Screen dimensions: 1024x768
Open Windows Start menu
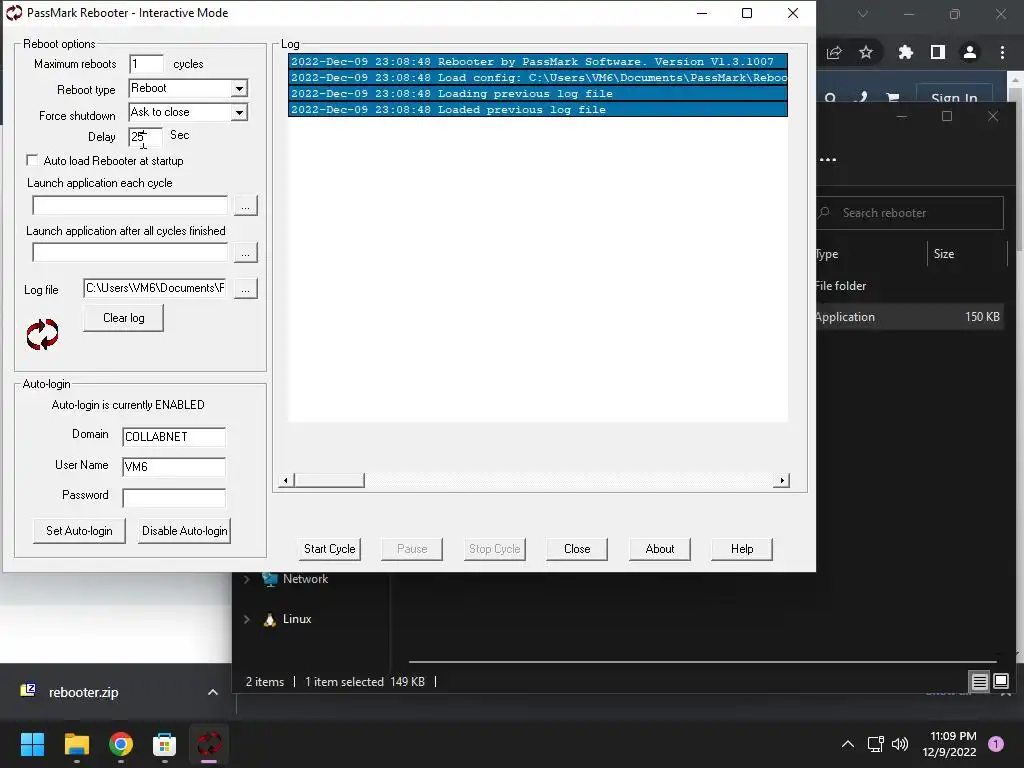pos(32,744)
